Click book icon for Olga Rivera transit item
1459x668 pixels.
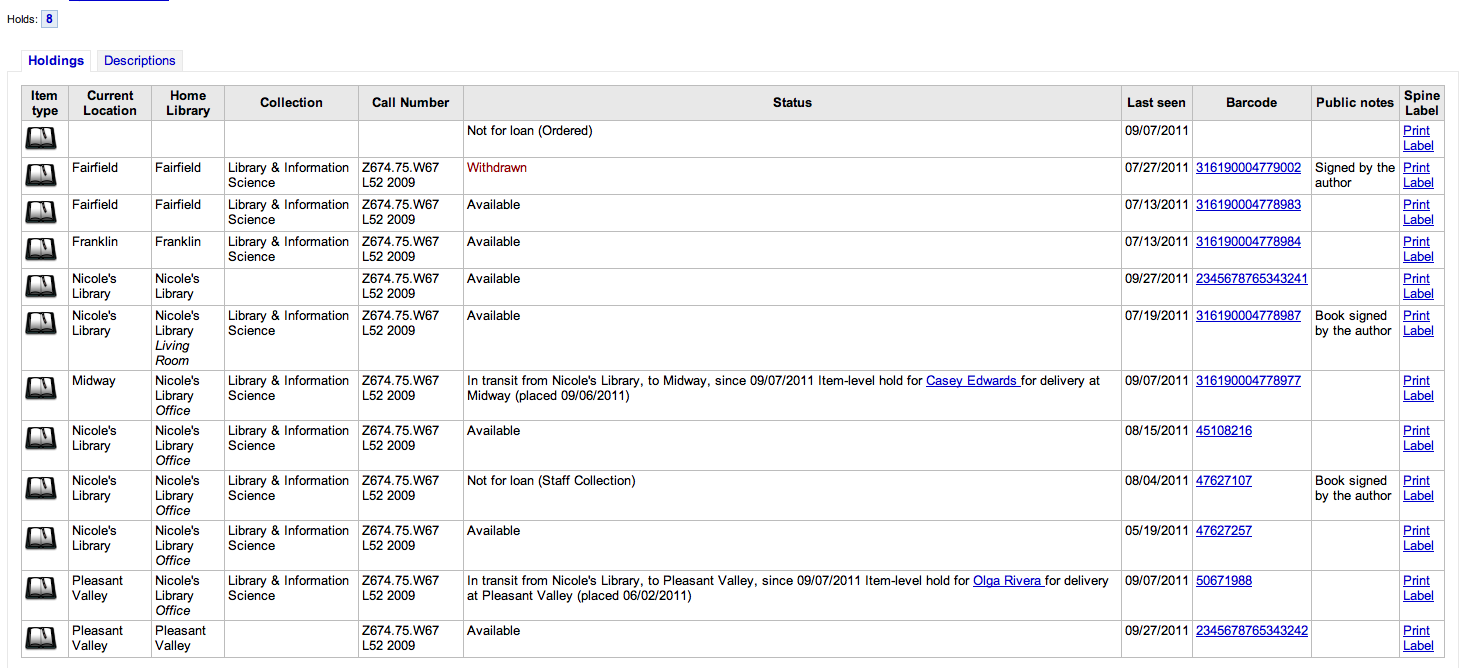pos(41,589)
